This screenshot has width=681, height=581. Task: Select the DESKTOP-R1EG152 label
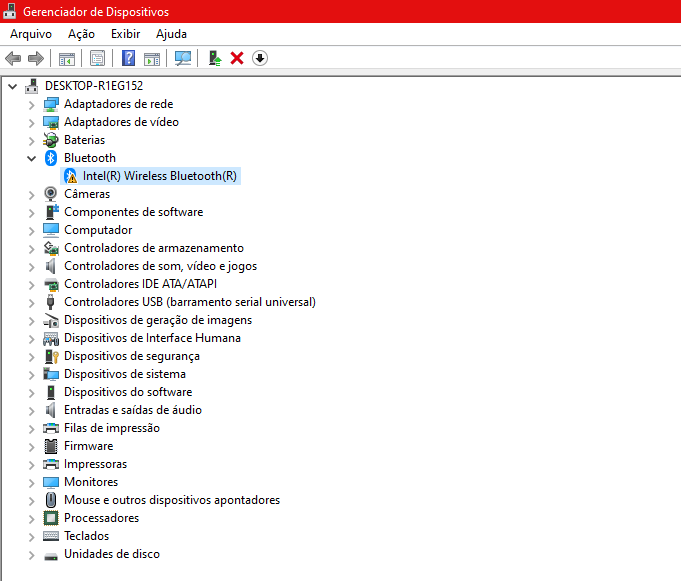[x=94, y=86]
